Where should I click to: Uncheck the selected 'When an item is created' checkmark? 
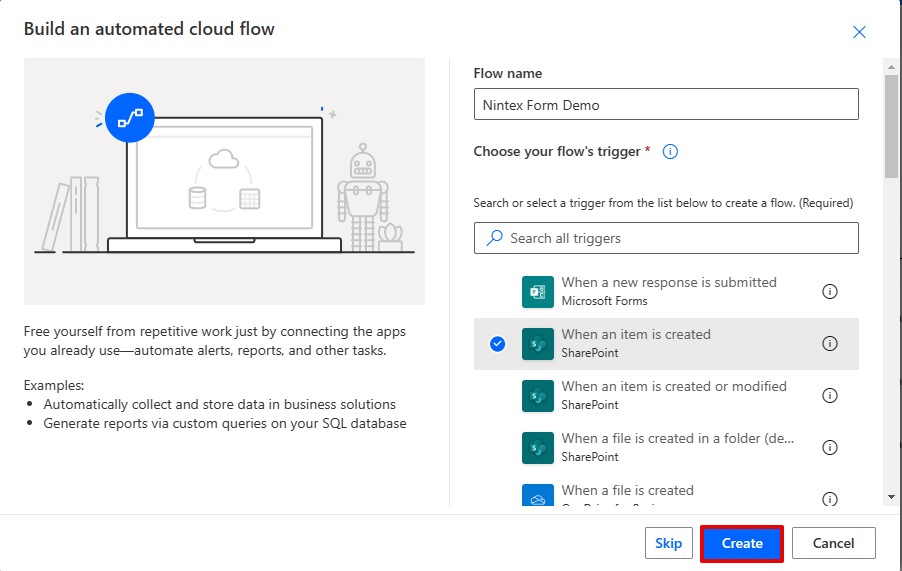[498, 344]
